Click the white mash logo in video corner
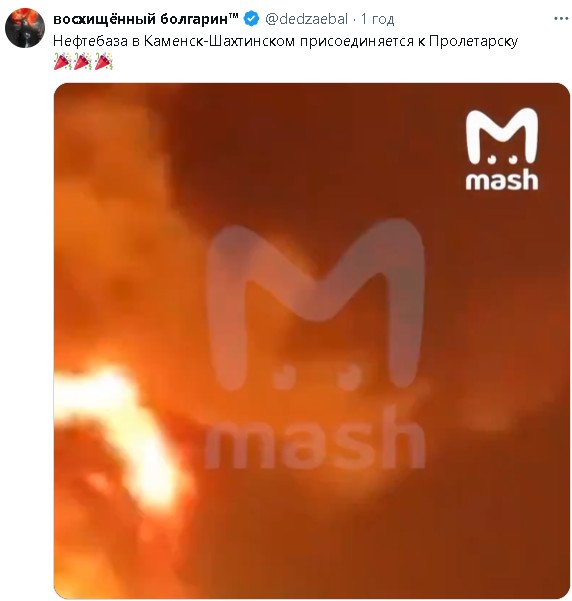Image resolution: width=572 pixels, height=601 pixels. pos(502,149)
